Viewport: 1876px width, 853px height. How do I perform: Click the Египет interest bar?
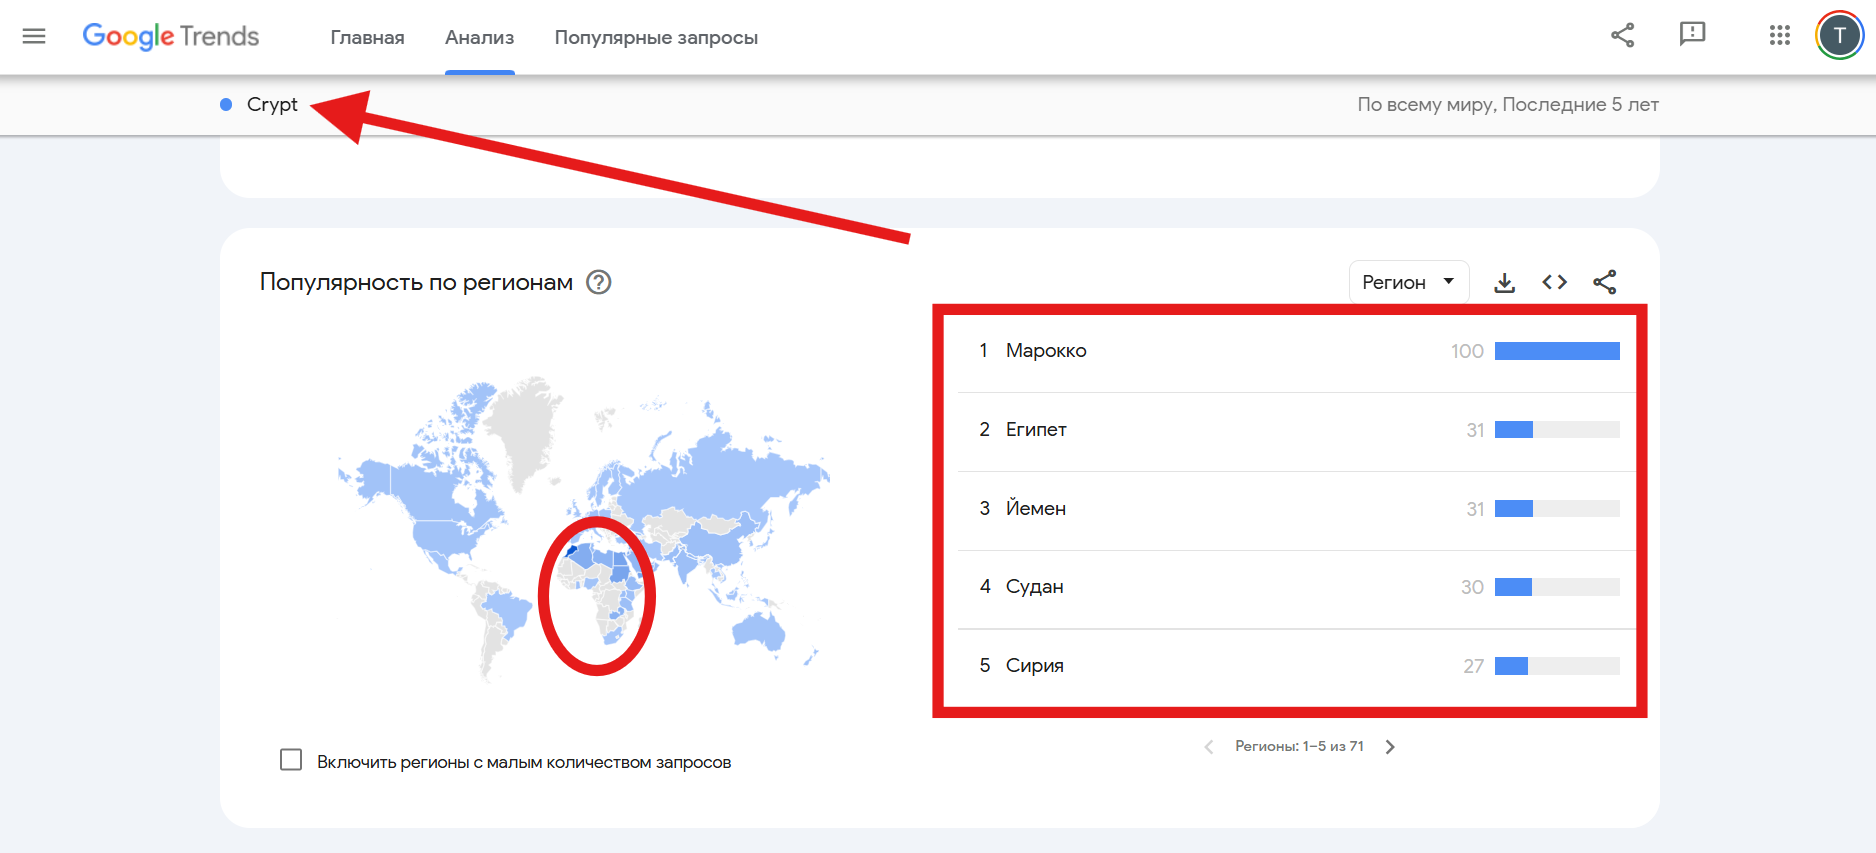click(1556, 430)
